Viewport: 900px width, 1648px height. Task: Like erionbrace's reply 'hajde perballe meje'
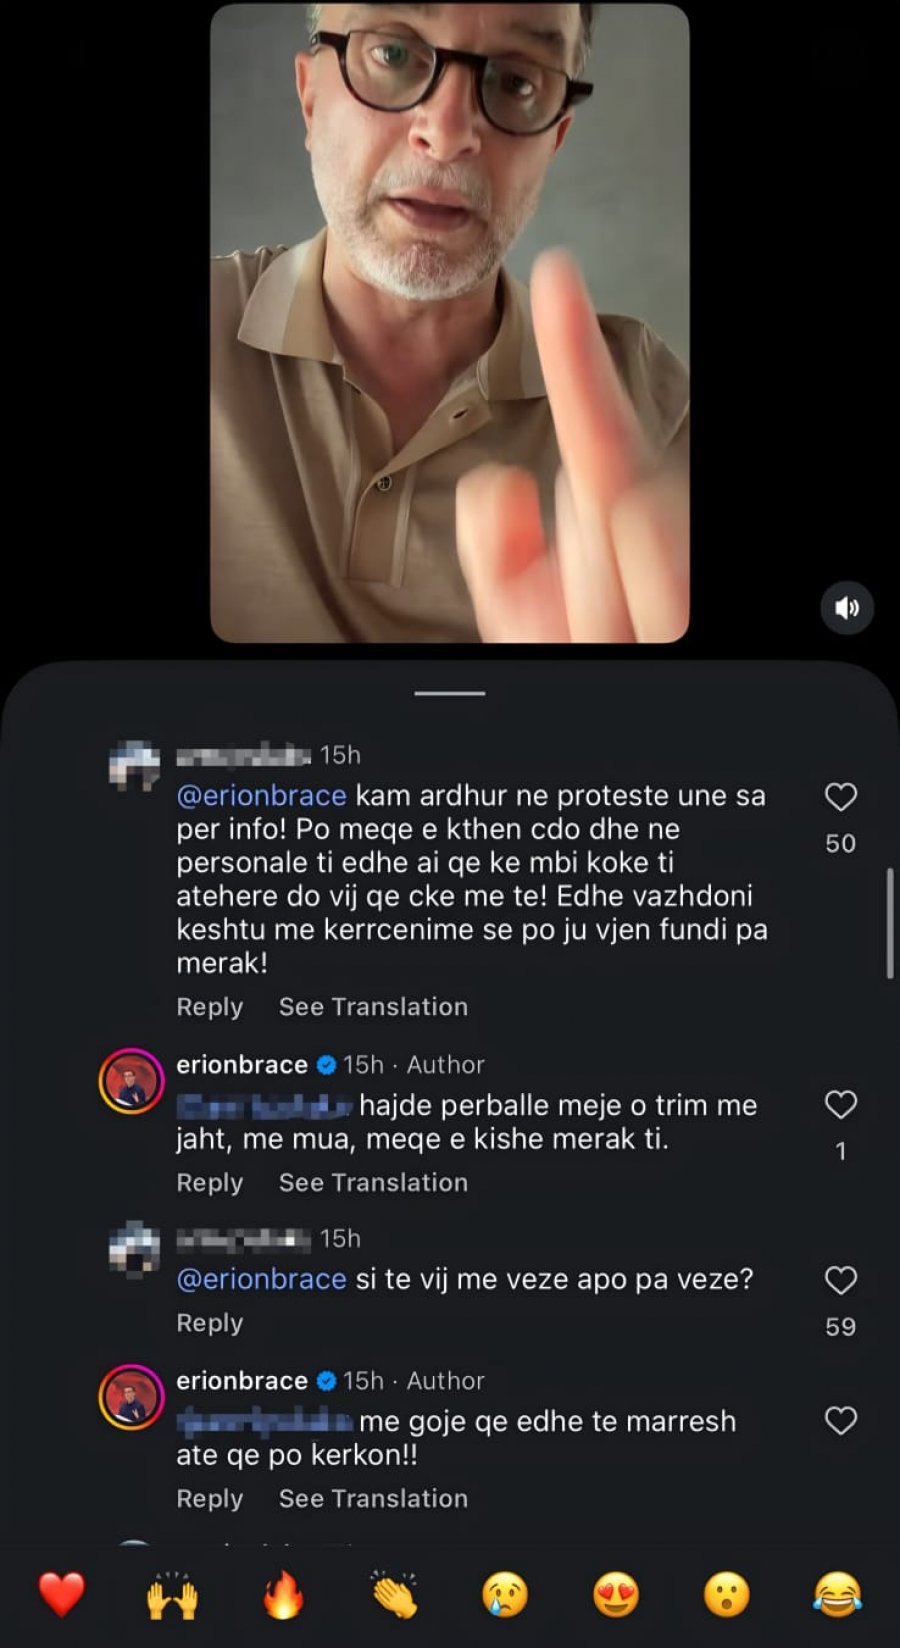840,1105
